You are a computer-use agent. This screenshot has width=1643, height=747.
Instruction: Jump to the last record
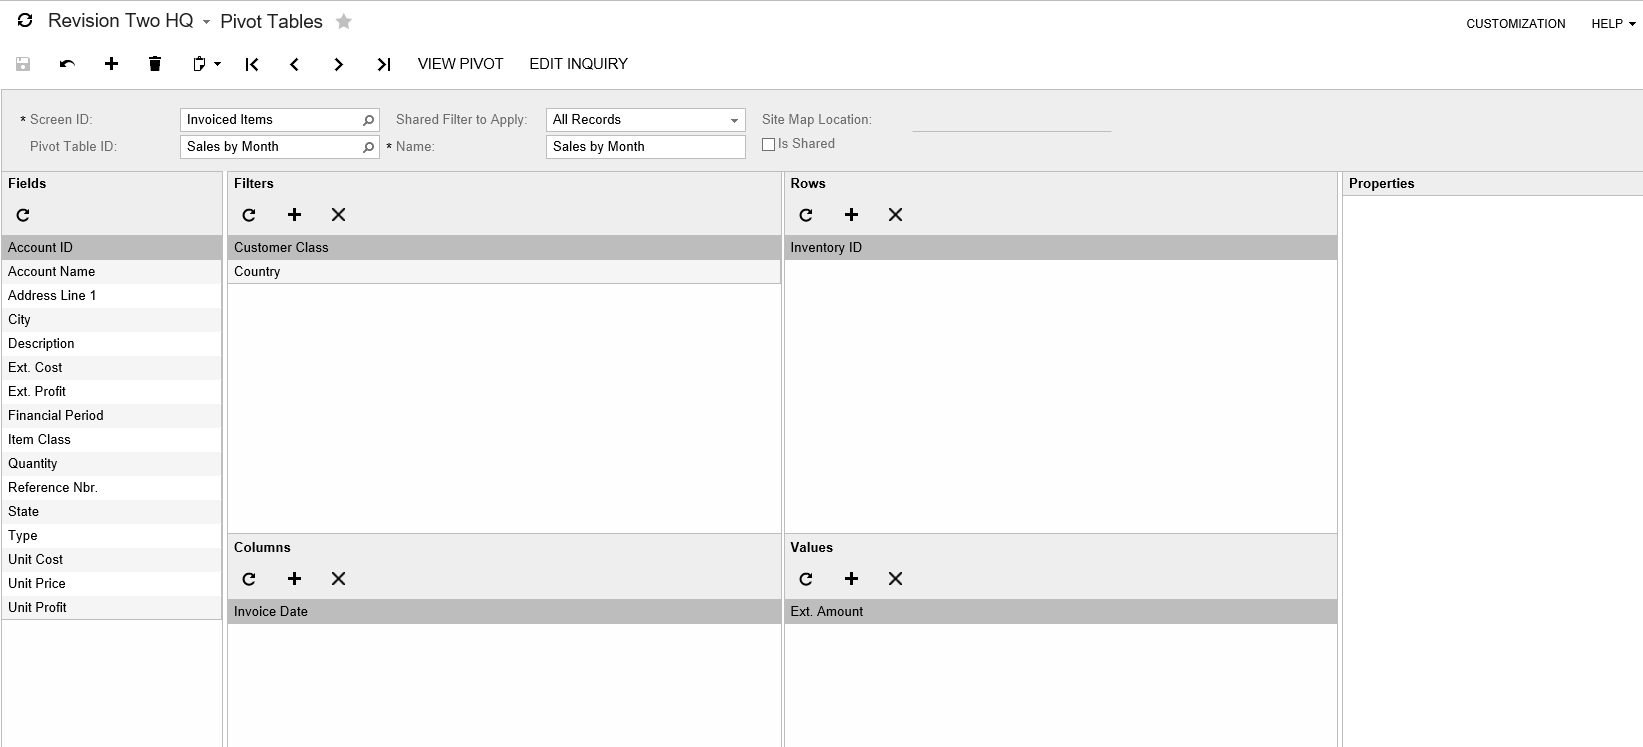tap(383, 64)
